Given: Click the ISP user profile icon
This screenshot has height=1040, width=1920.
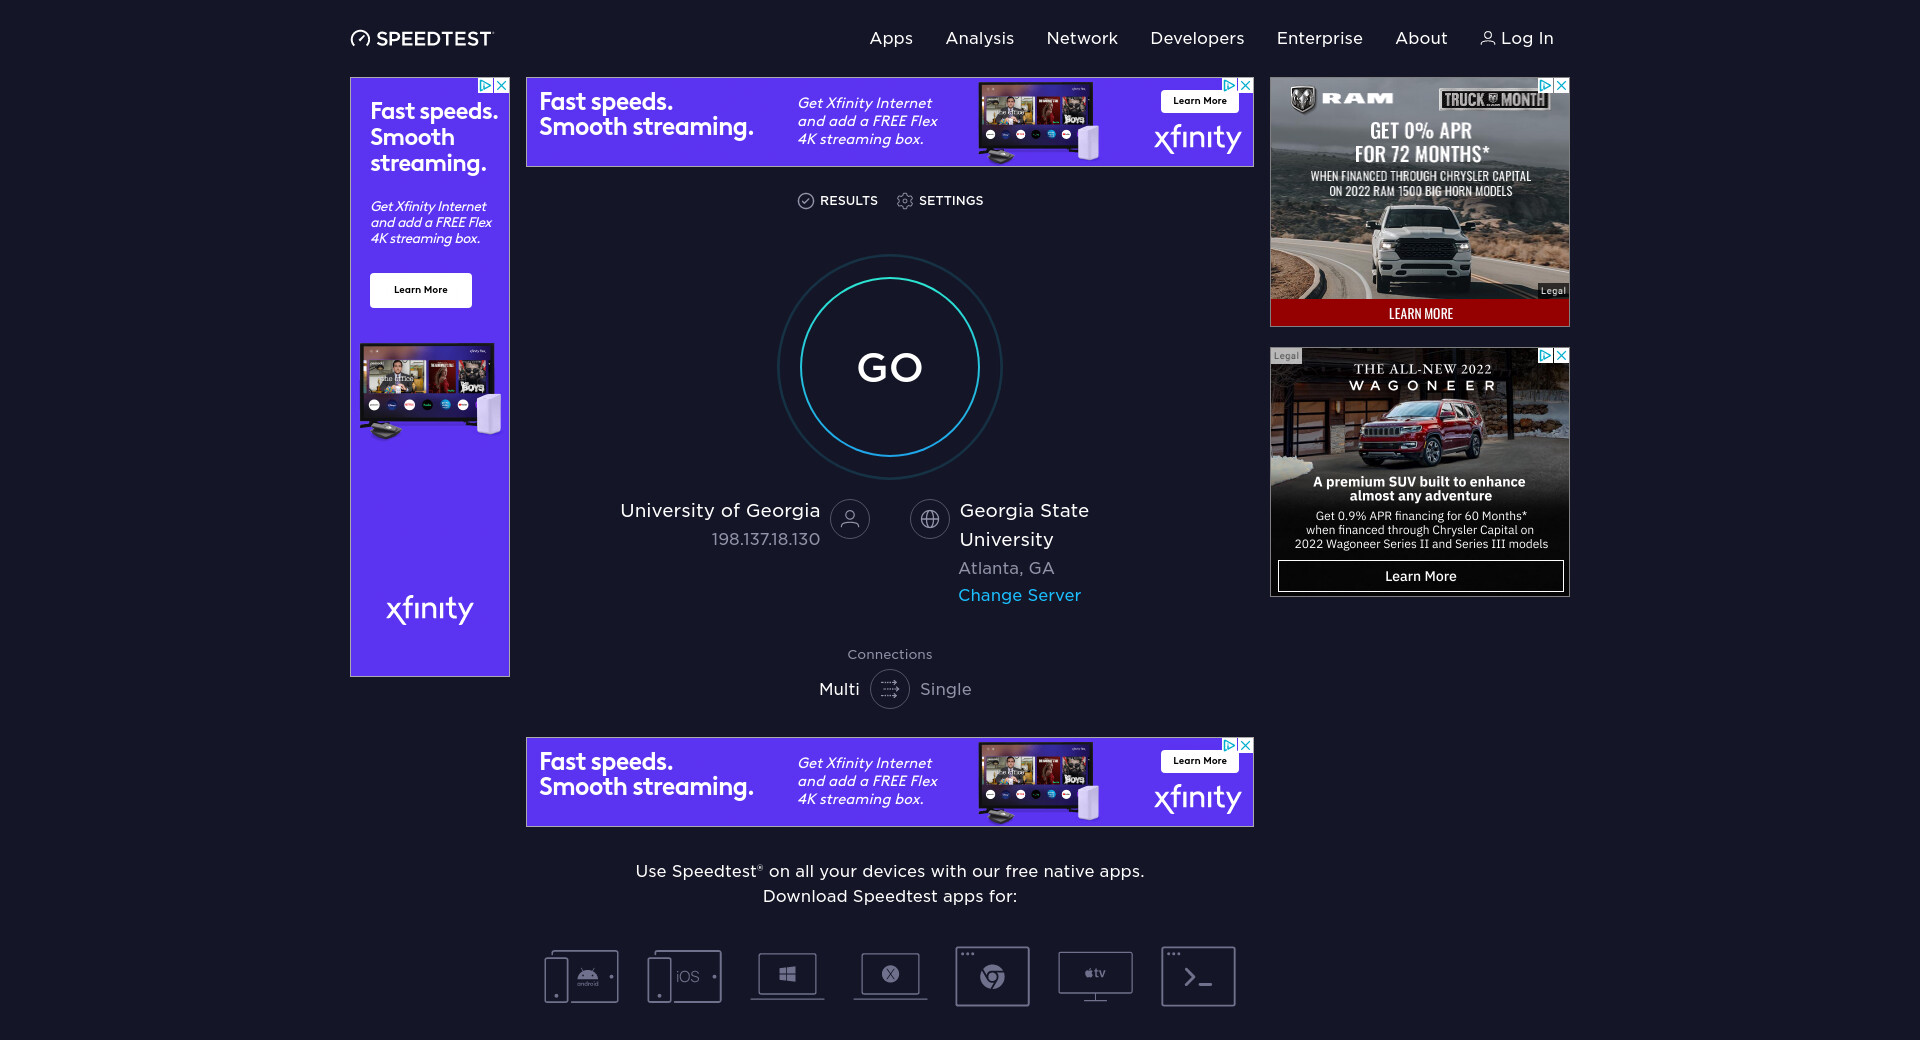Looking at the screenshot, I should tap(850, 519).
